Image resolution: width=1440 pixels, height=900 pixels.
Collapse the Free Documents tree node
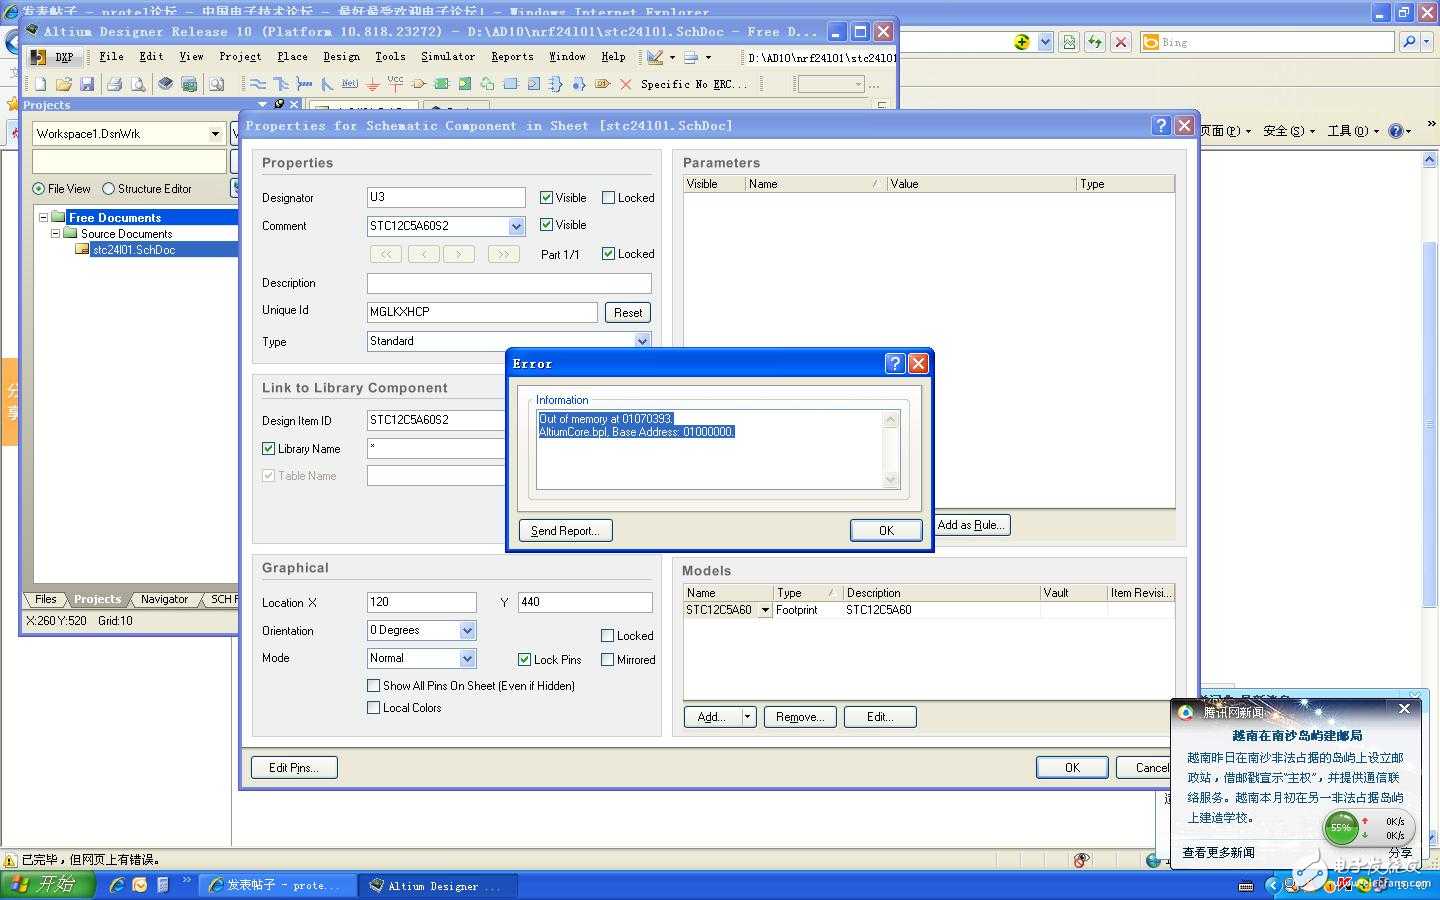click(44, 217)
